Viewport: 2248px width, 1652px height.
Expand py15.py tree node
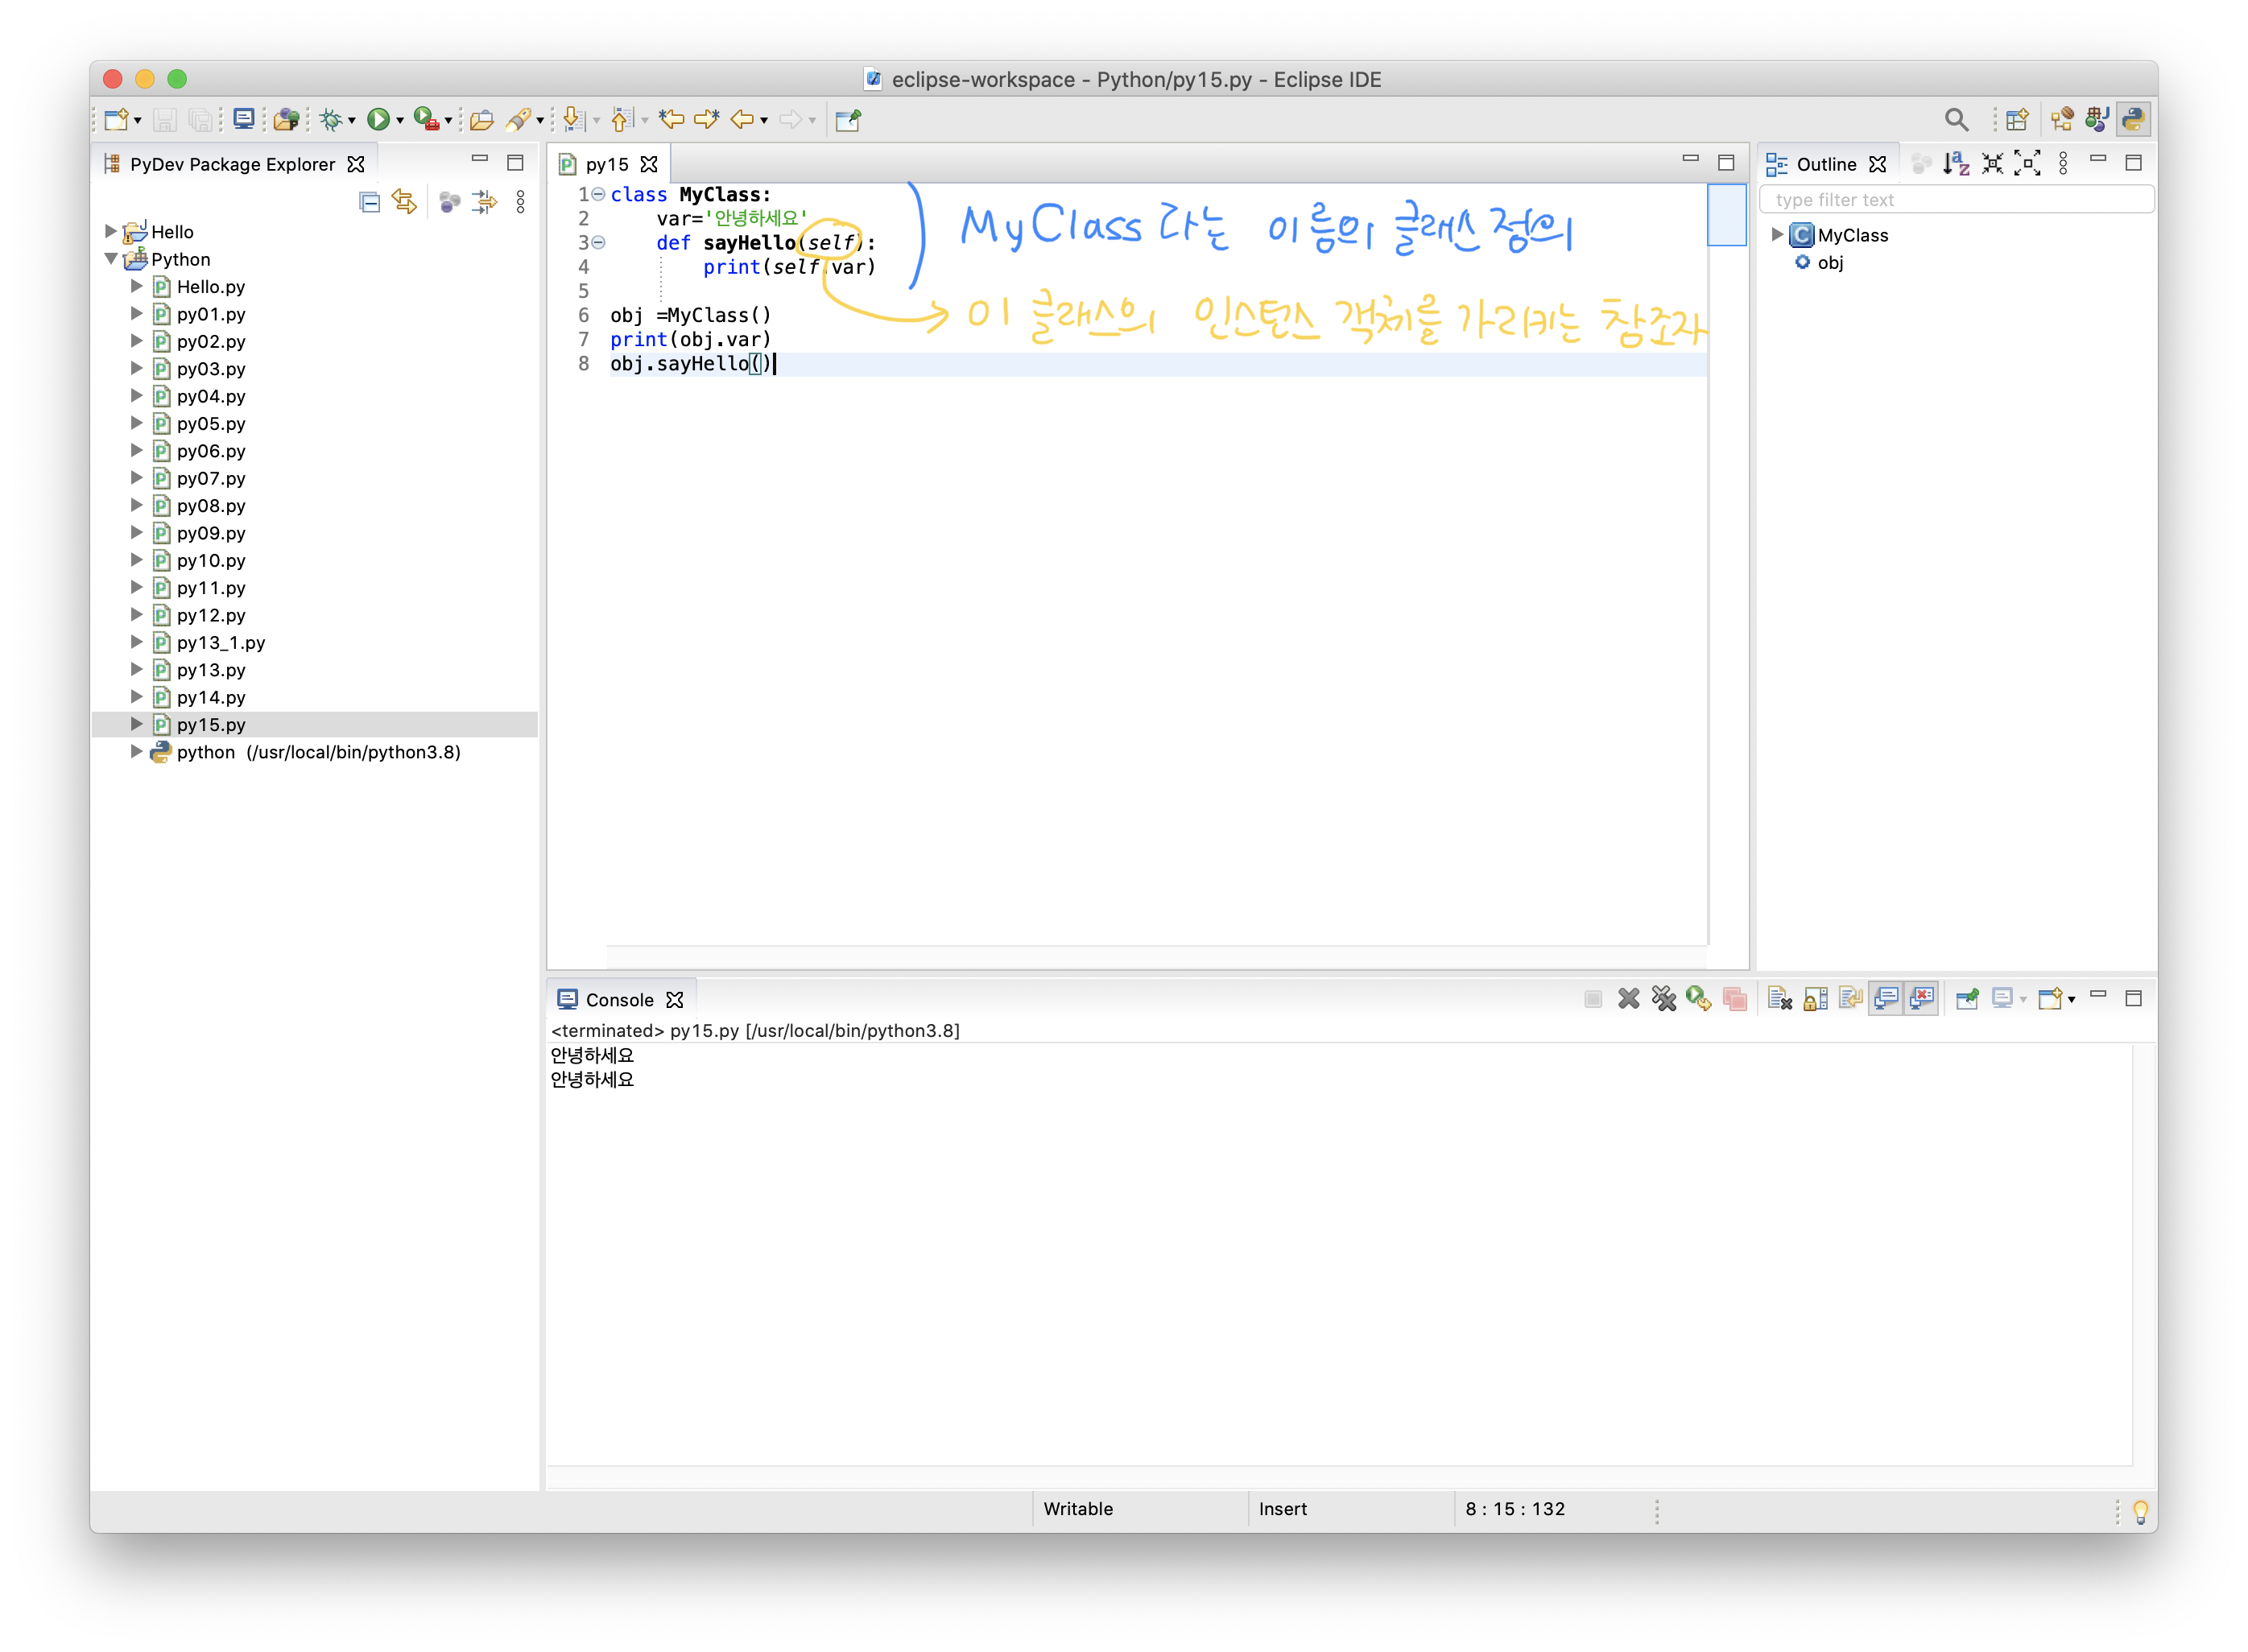pyautogui.click(x=137, y=724)
